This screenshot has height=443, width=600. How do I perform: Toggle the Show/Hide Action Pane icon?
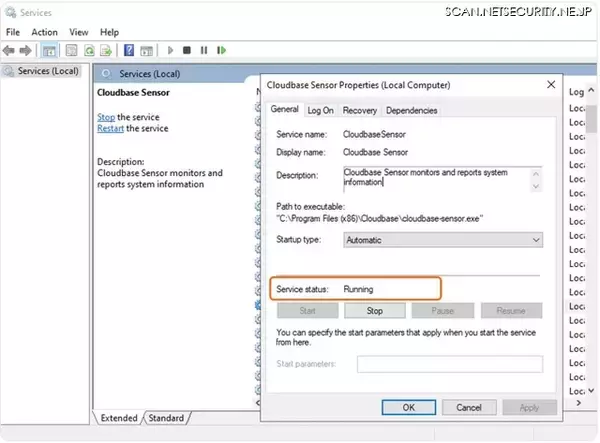point(147,50)
